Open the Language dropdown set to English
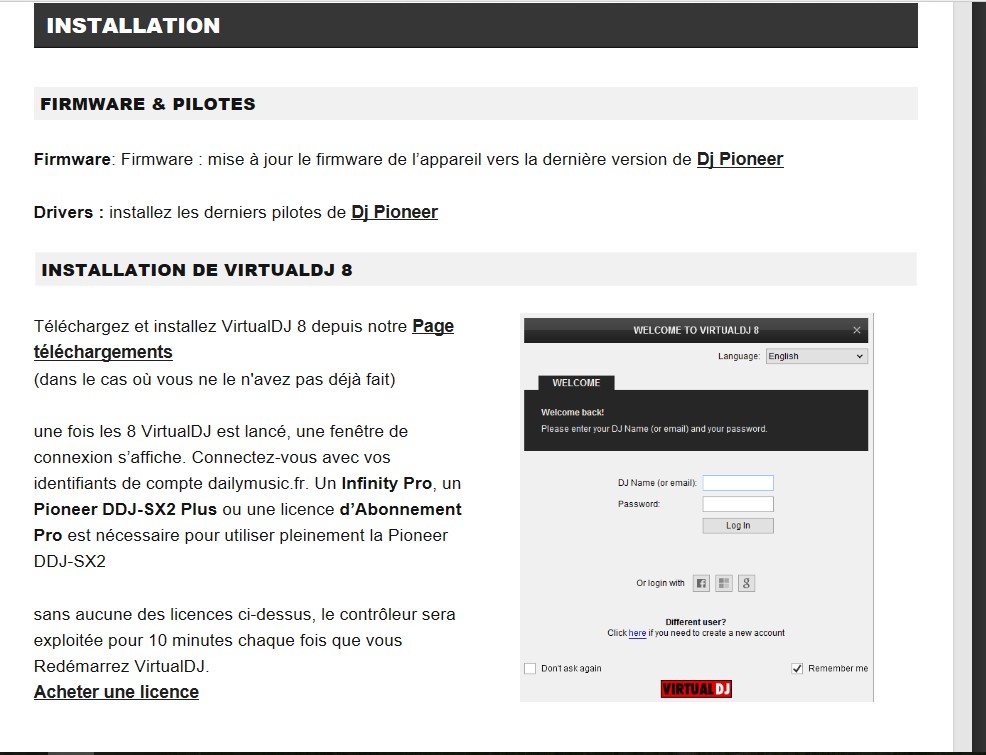 coord(816,356)
